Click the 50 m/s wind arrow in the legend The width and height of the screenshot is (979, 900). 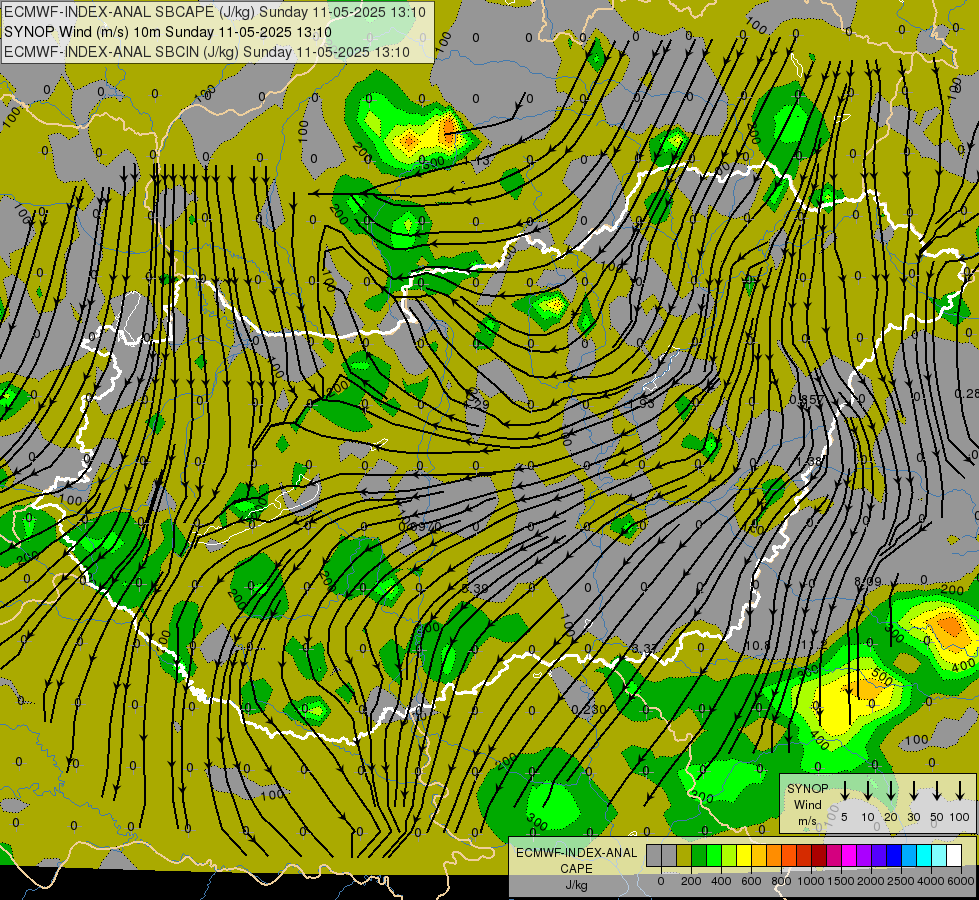937,791
